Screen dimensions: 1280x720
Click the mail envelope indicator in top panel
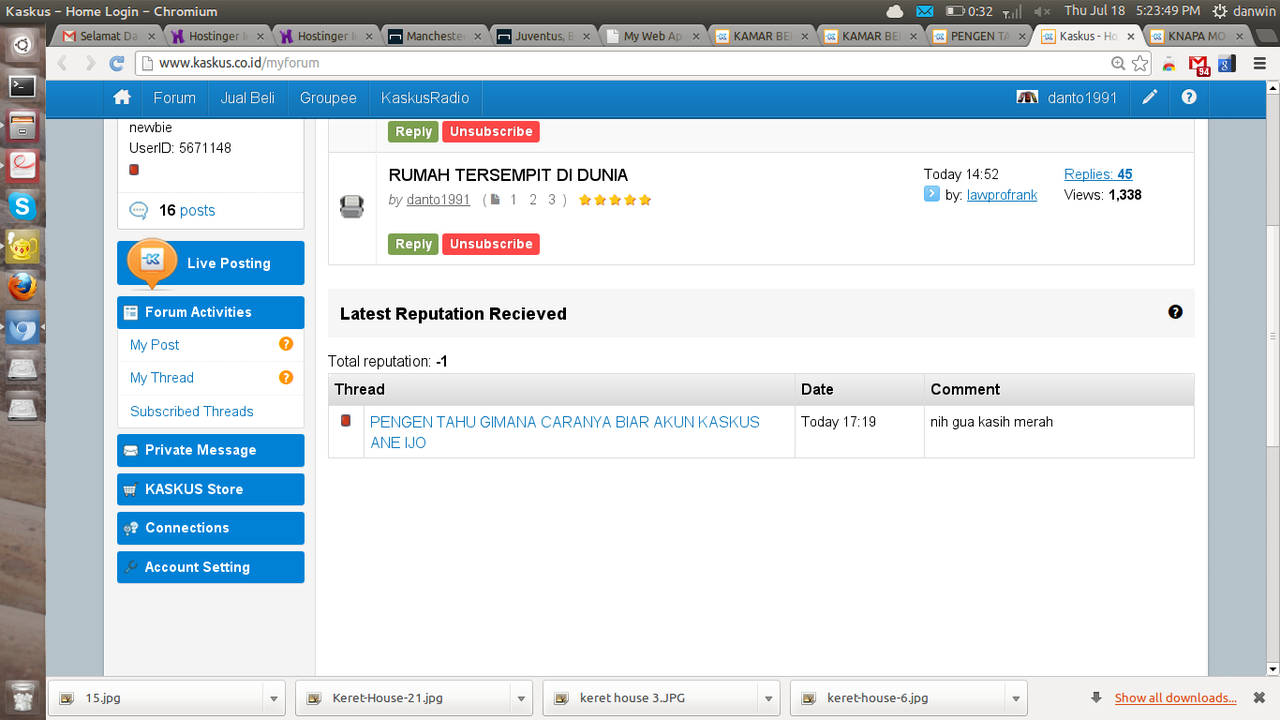[924, 11]
